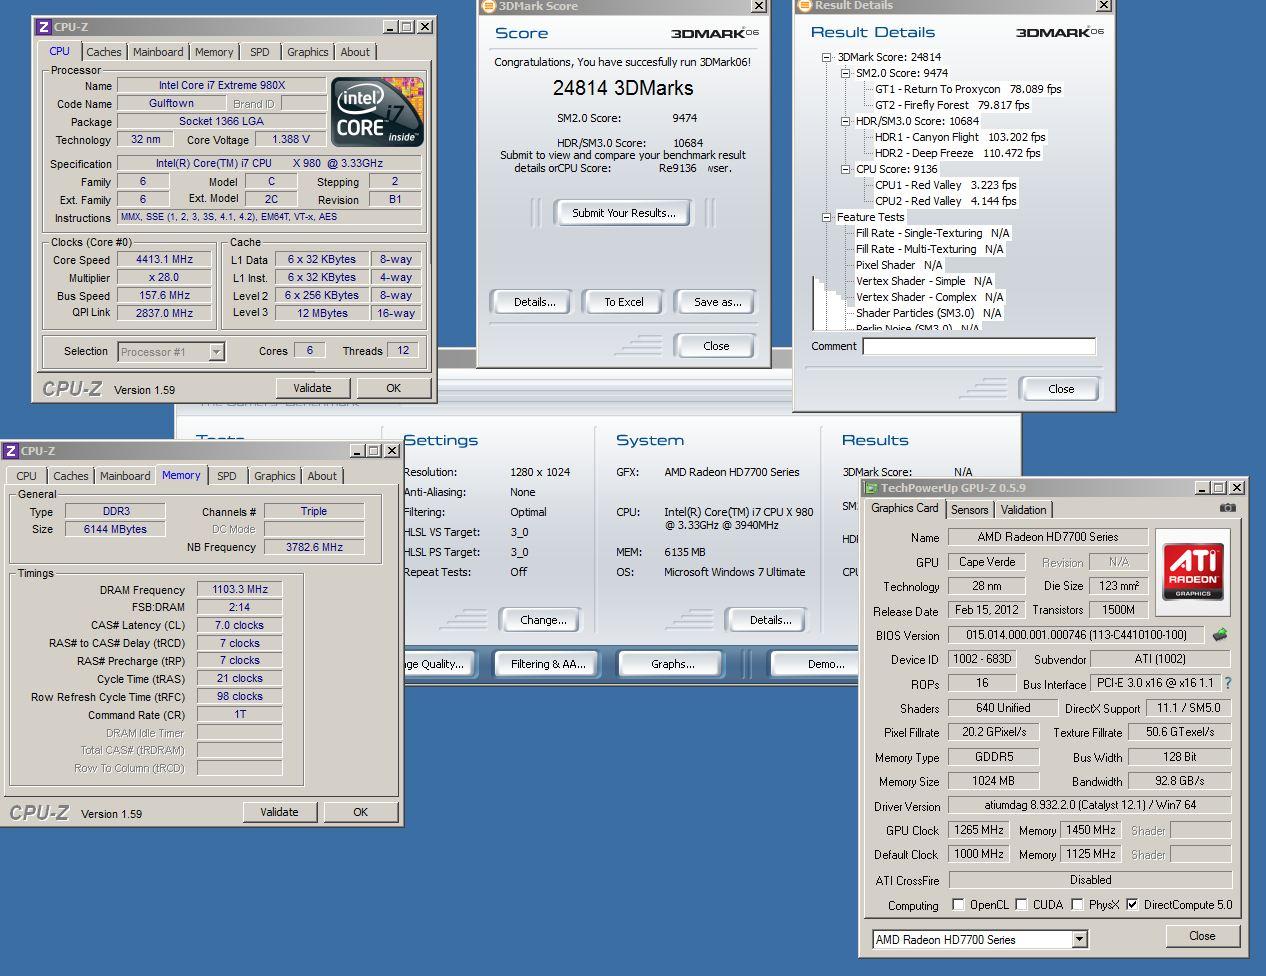Screen dimensions: 1266x976
Task: Click the ATI Radeon logo in GPU-Z
Action: point(1193,572)
